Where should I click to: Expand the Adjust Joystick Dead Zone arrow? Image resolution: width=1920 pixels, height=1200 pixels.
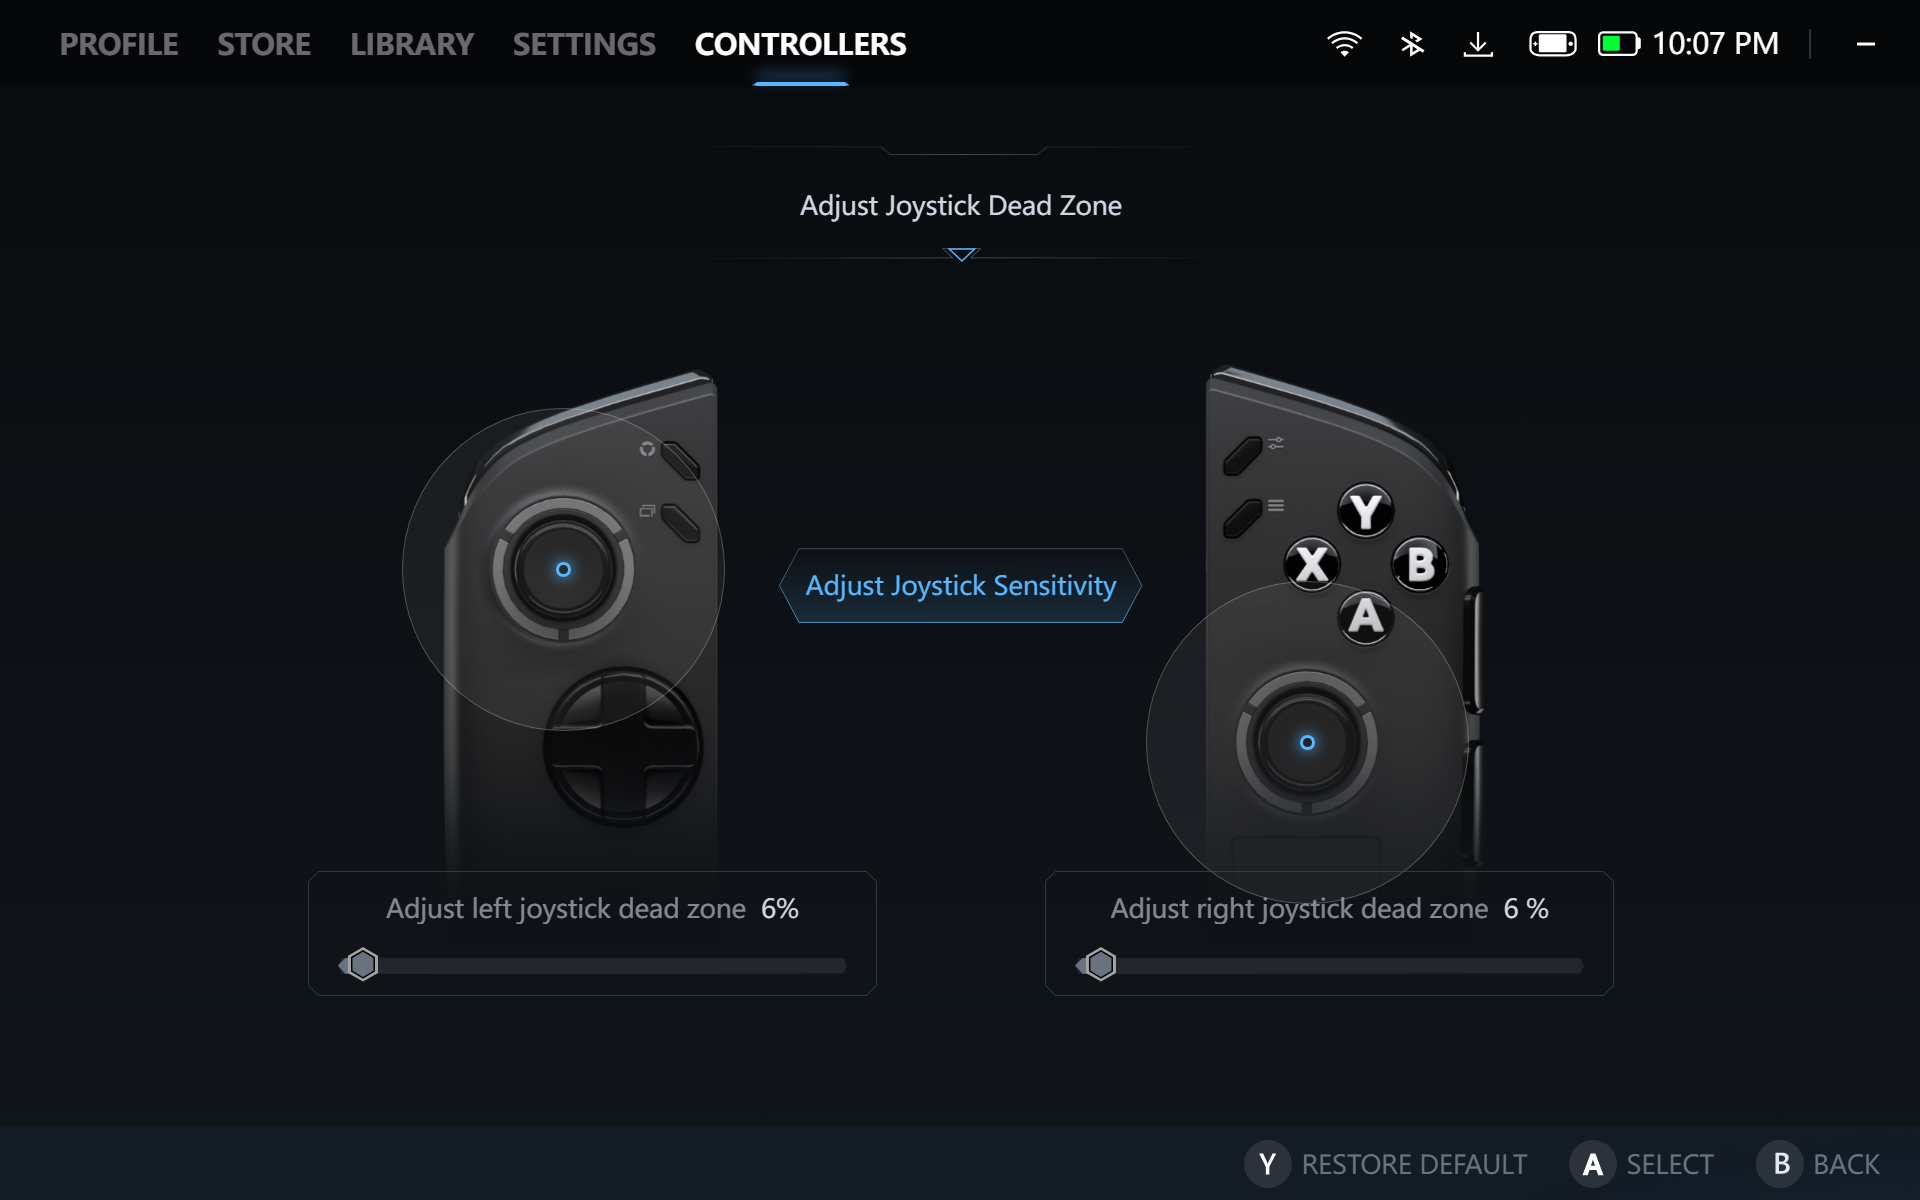[x=961, y=255]
